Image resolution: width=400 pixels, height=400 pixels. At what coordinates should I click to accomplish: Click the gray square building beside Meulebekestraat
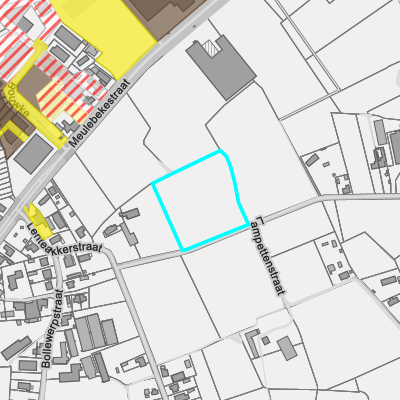[34, 154]
